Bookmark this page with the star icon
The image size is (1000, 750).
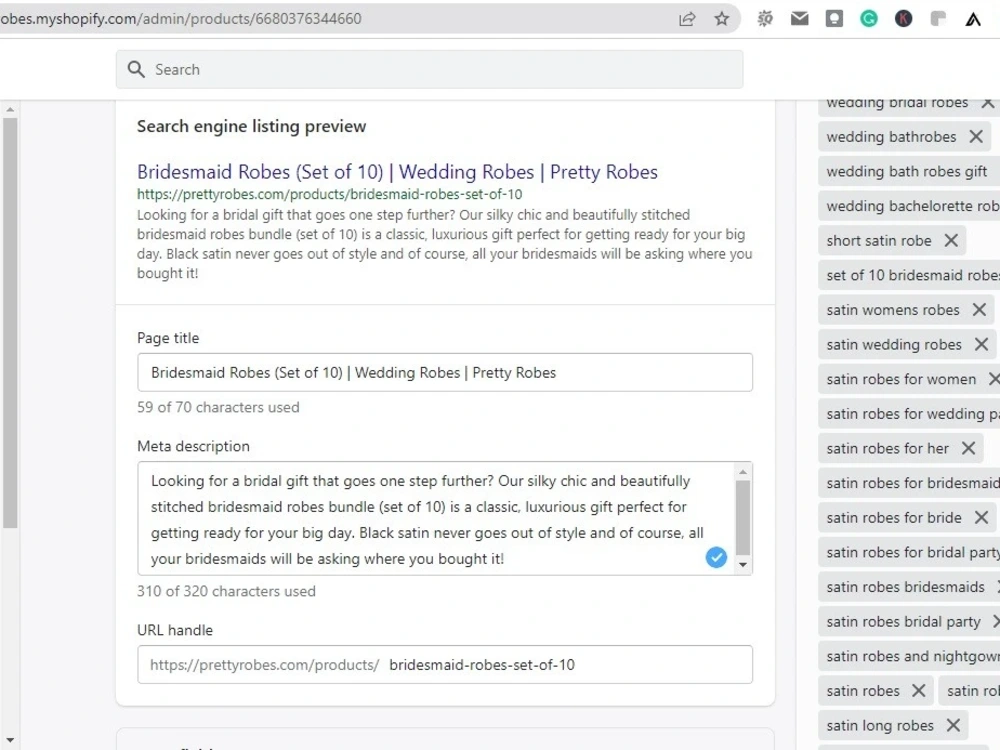point(721,19)
